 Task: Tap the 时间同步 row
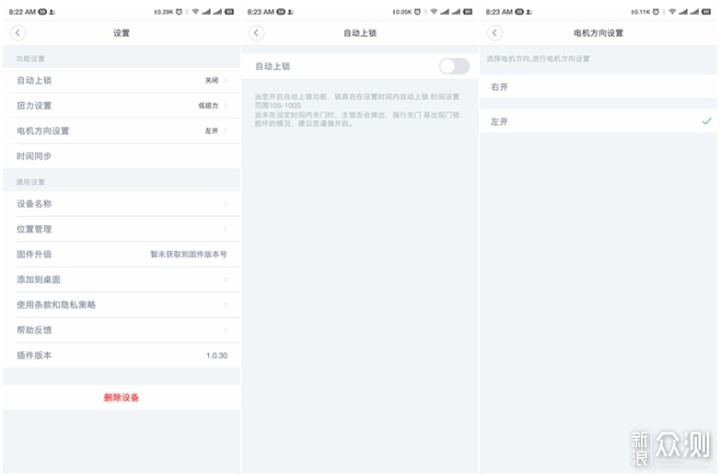click(x=120, y=157)
